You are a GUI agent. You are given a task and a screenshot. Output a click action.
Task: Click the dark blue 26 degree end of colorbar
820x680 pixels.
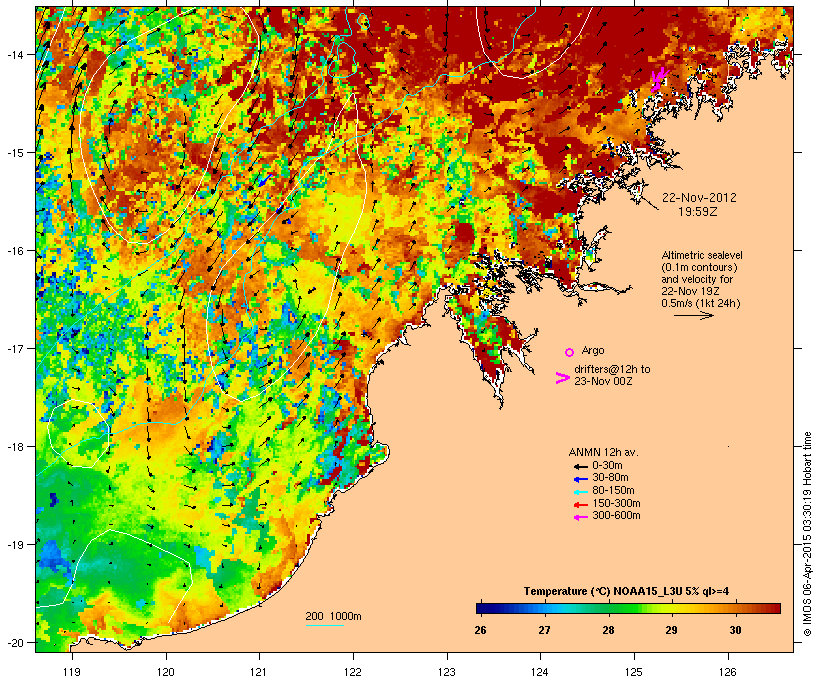[481, 608]
